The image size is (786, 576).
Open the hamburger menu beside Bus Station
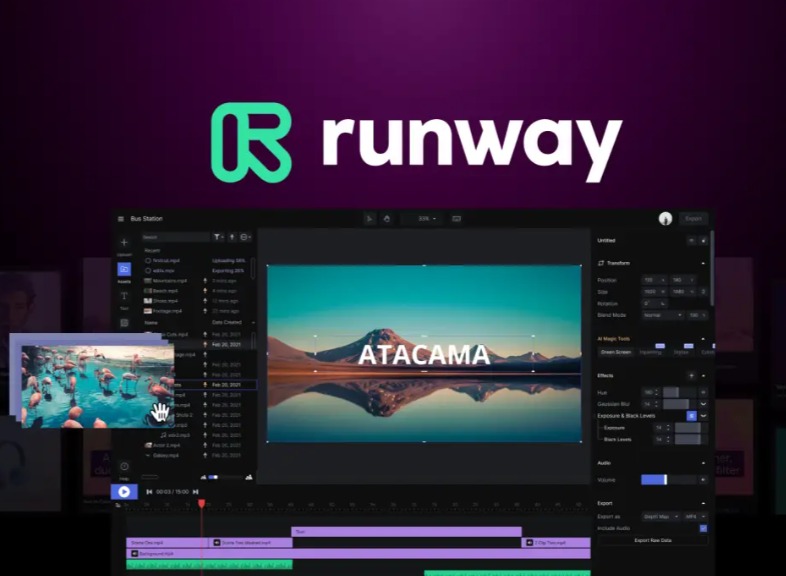(x=121, y=219)
